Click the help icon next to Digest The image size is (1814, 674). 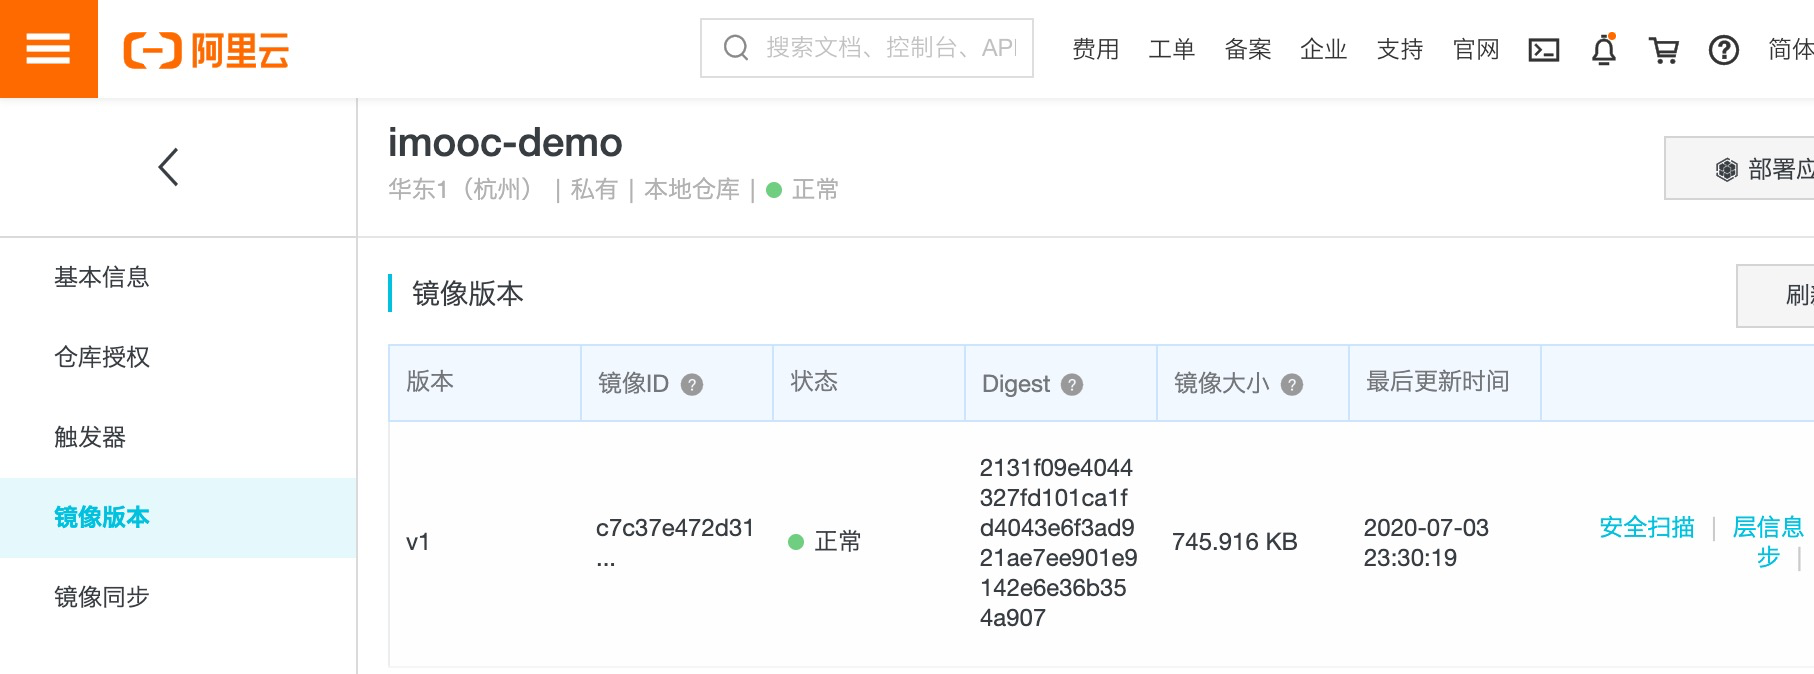(x=1072, y=384)
